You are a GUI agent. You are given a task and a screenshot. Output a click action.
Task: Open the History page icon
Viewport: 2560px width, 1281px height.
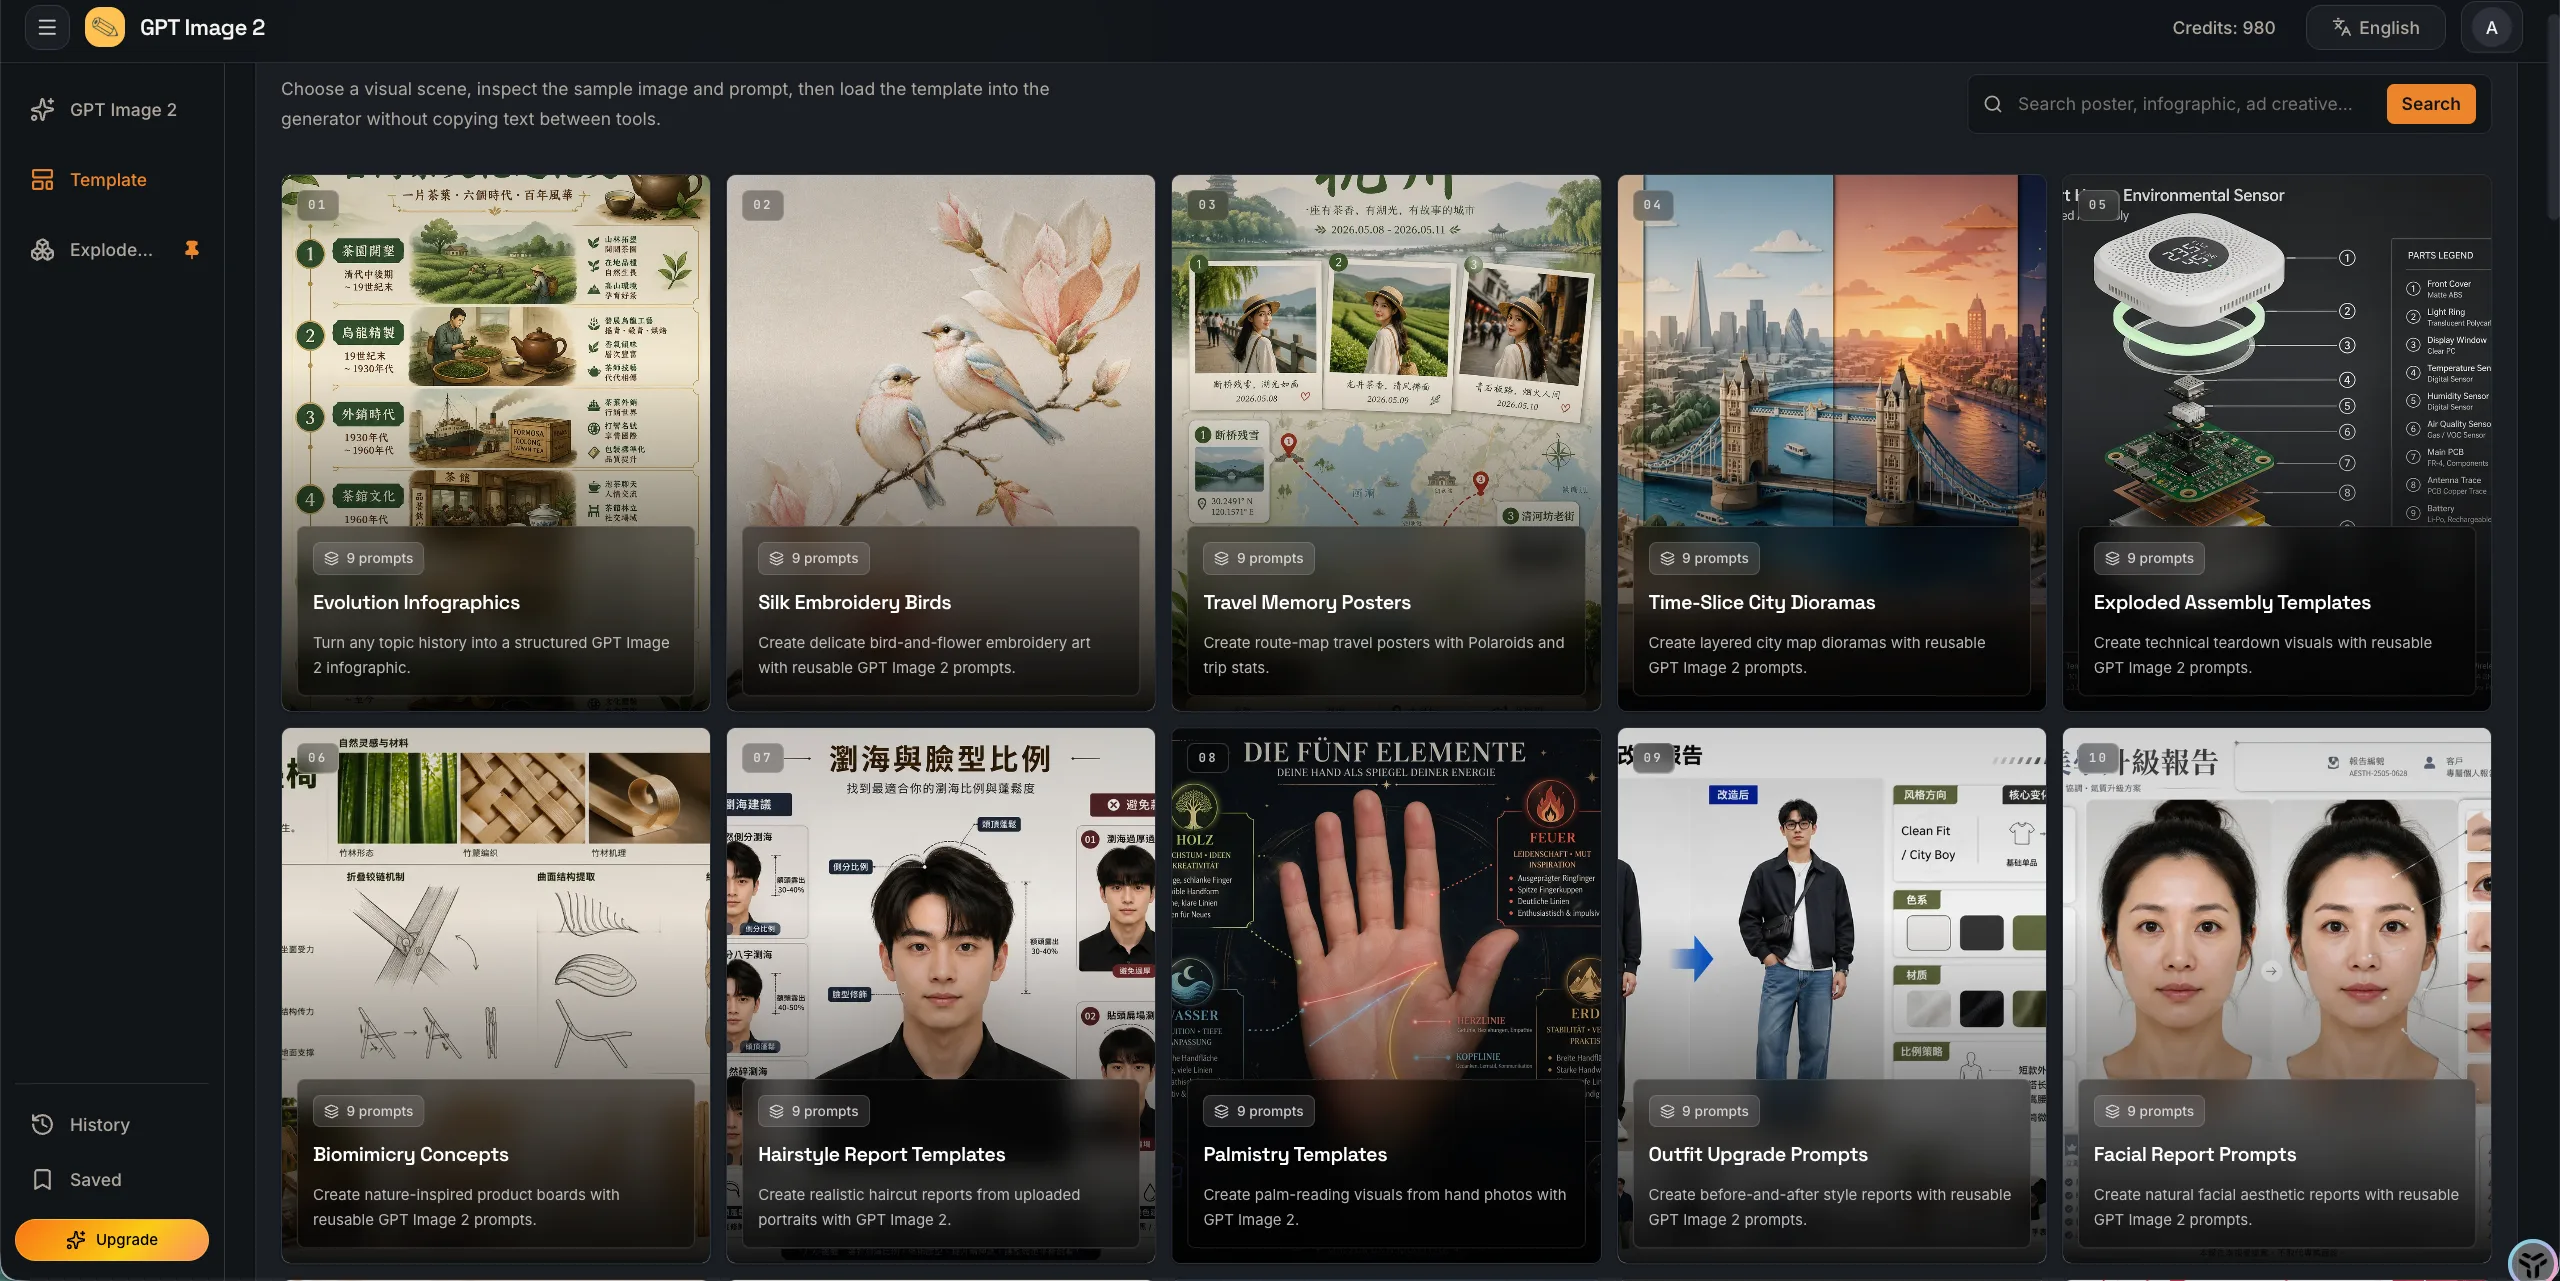[x=42, y=1124]
